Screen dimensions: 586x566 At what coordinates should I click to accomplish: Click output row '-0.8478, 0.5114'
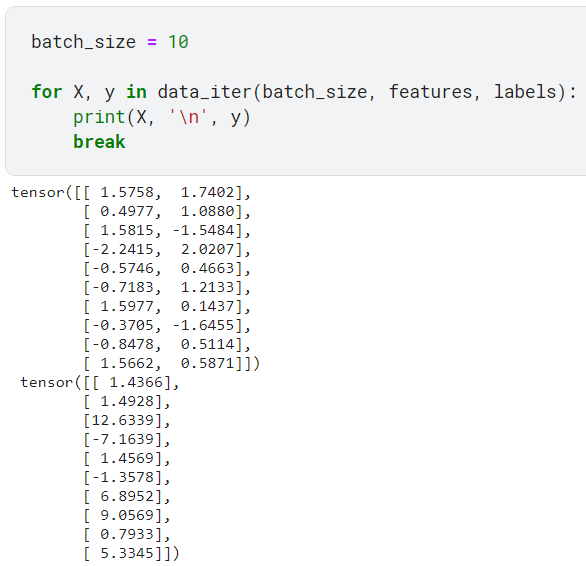[x=167, y=344]
